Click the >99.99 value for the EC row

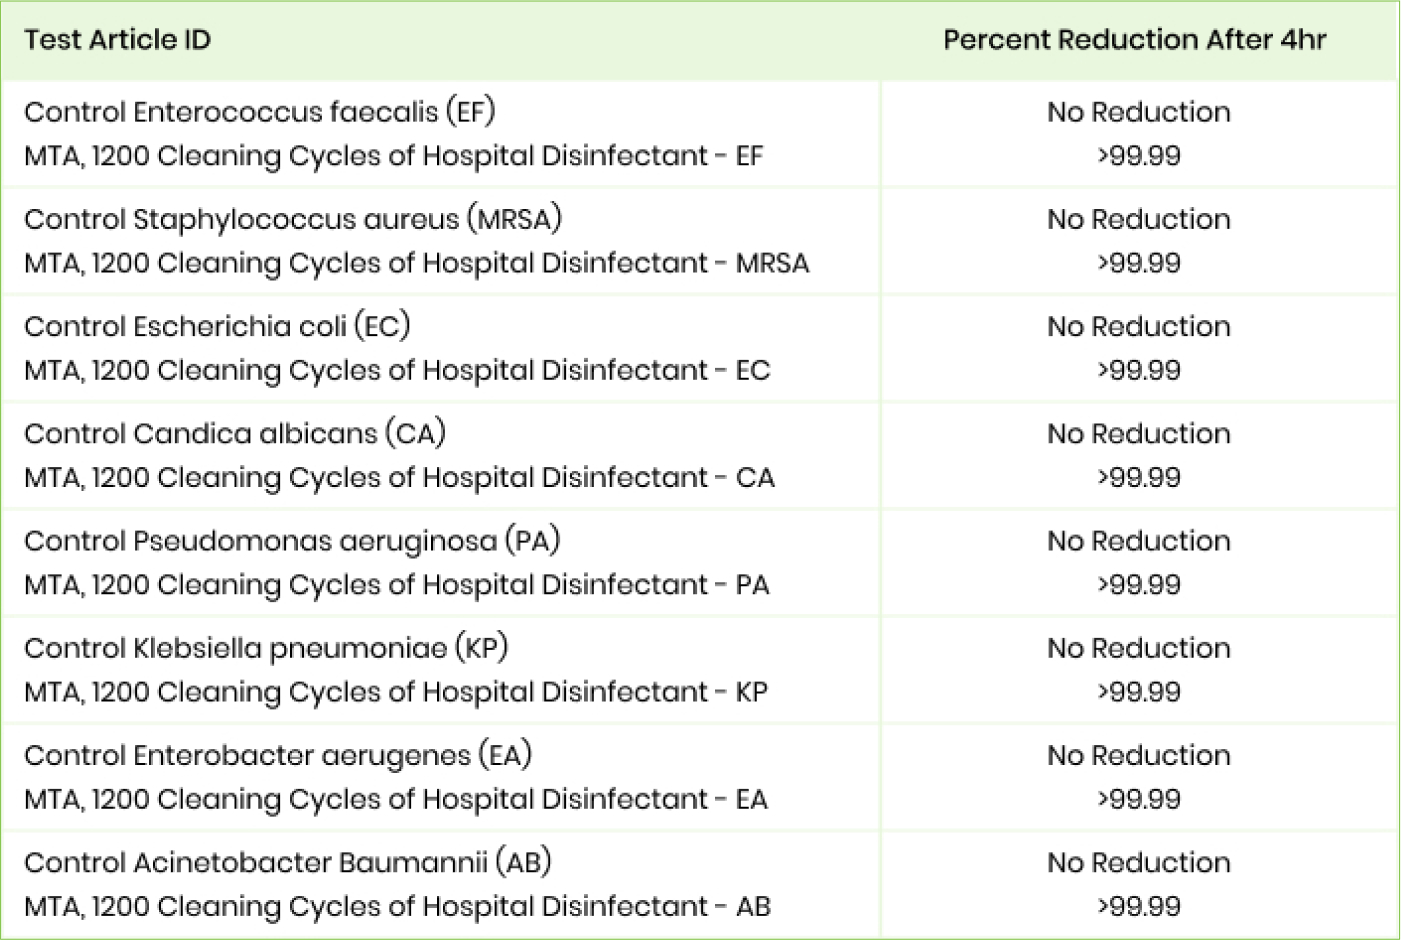1138,370
